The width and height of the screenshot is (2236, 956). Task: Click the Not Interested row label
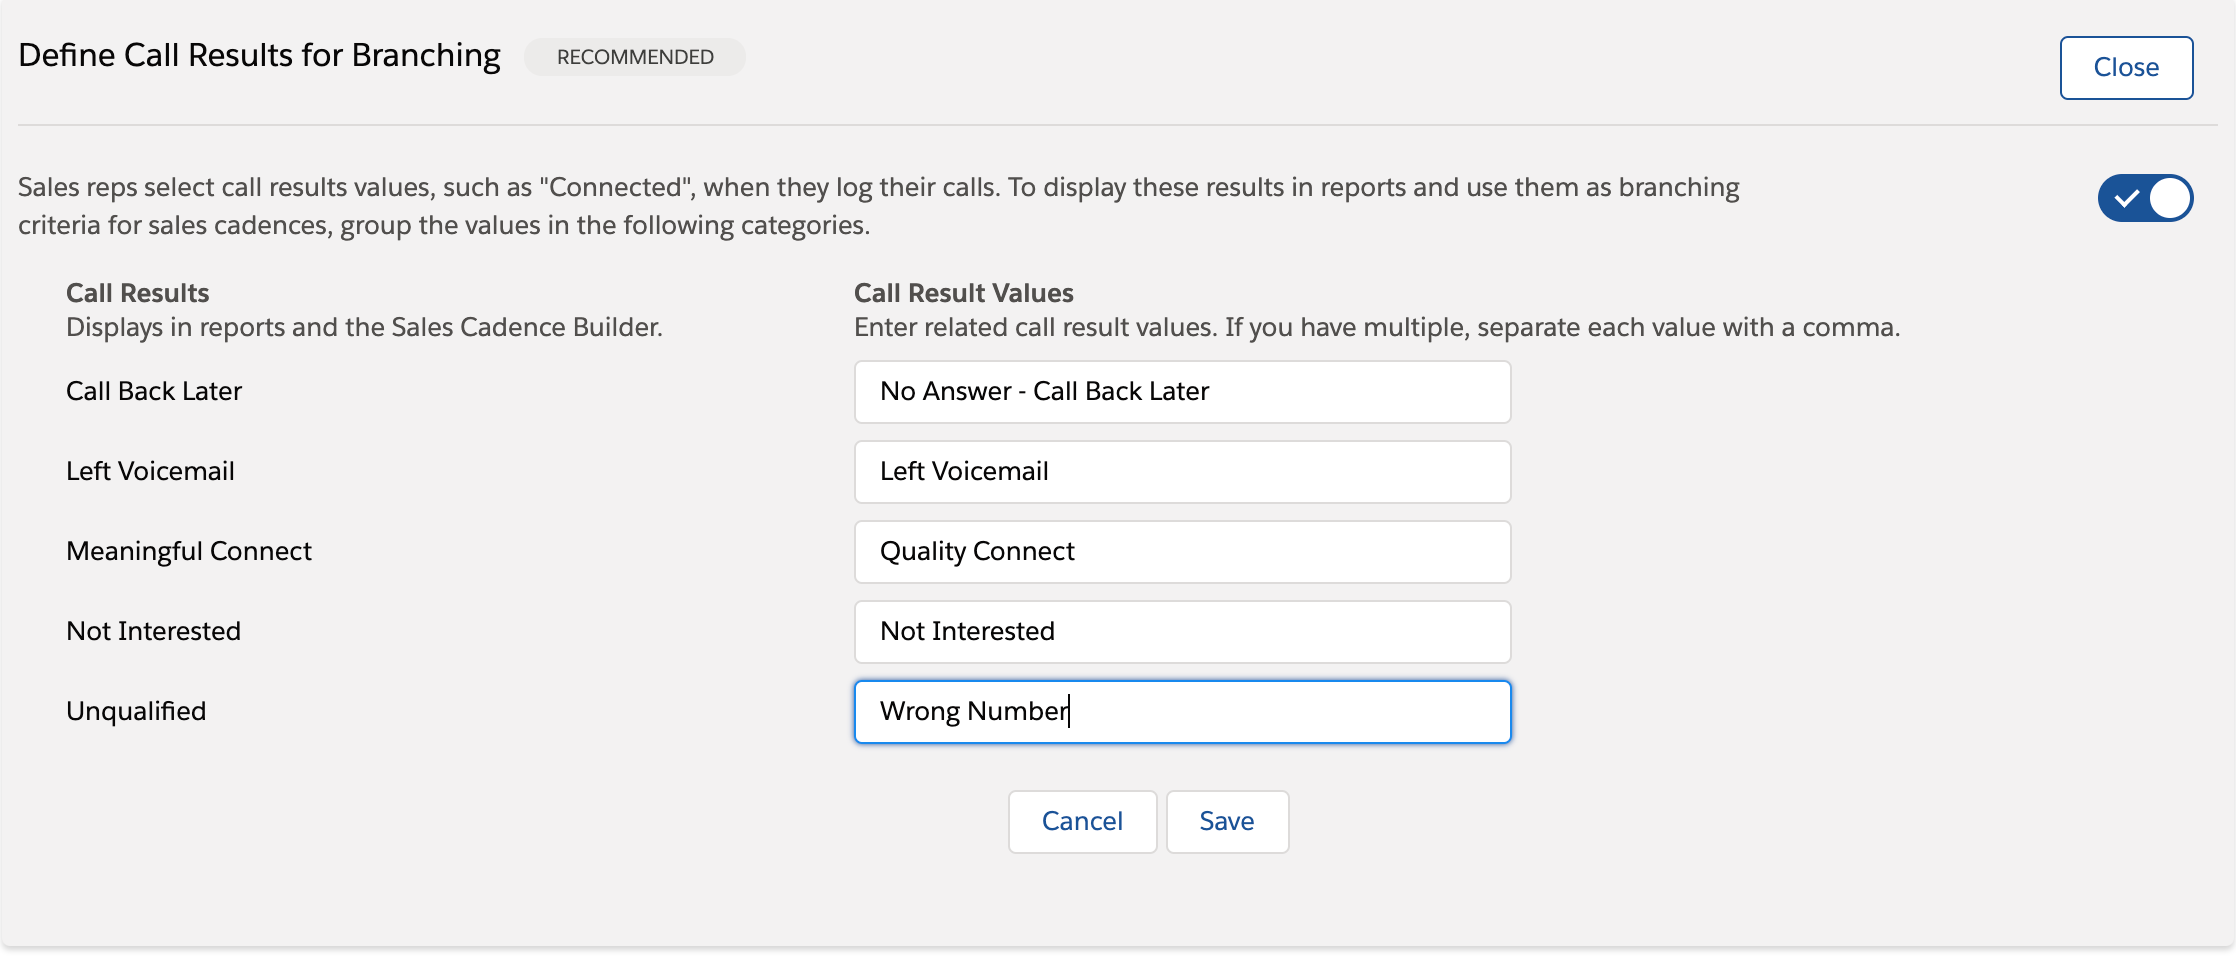tap(153, 631)
